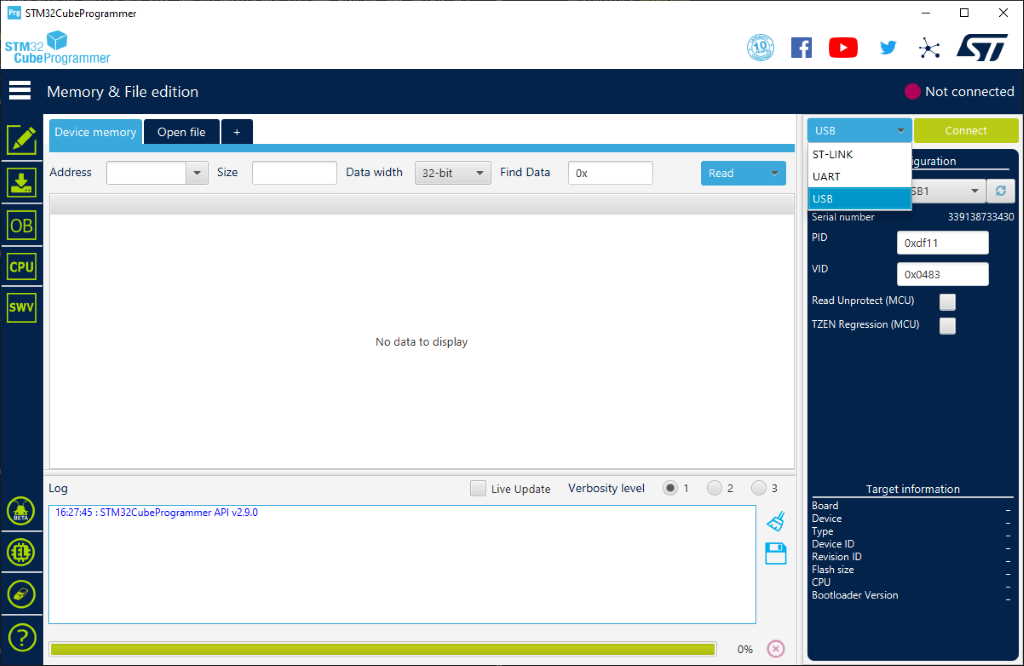Image resolution: width=1024 pixels, height=666 pixels.
Task: Open the Data width 32-bit dropdown
Action: 453,173
